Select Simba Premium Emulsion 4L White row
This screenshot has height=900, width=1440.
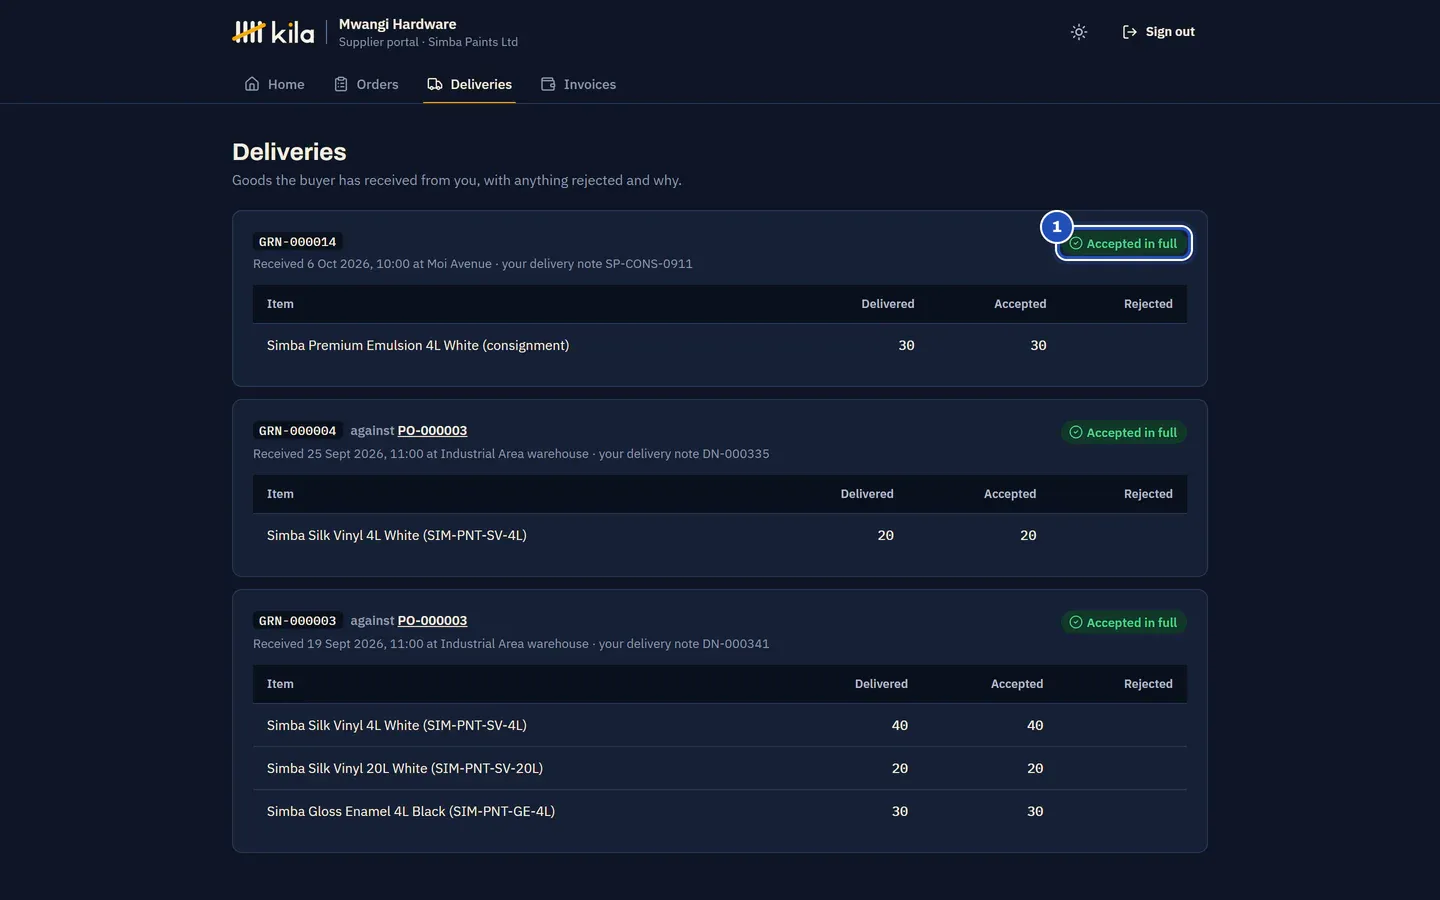pos(720,345)
